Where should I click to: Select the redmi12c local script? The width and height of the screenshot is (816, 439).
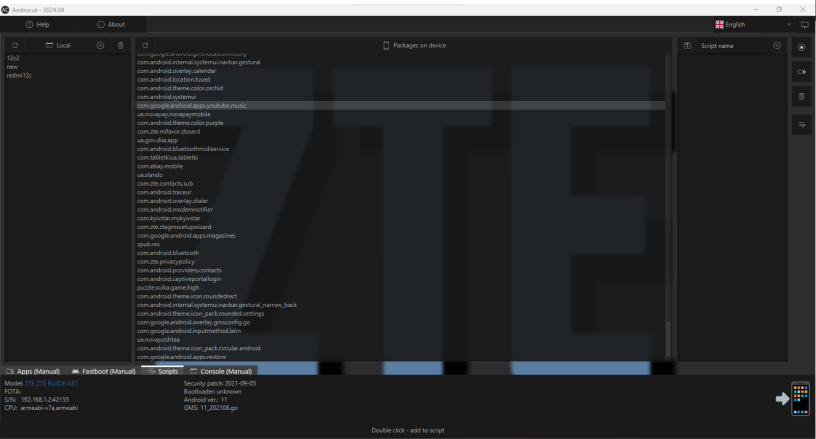[19, 75]
